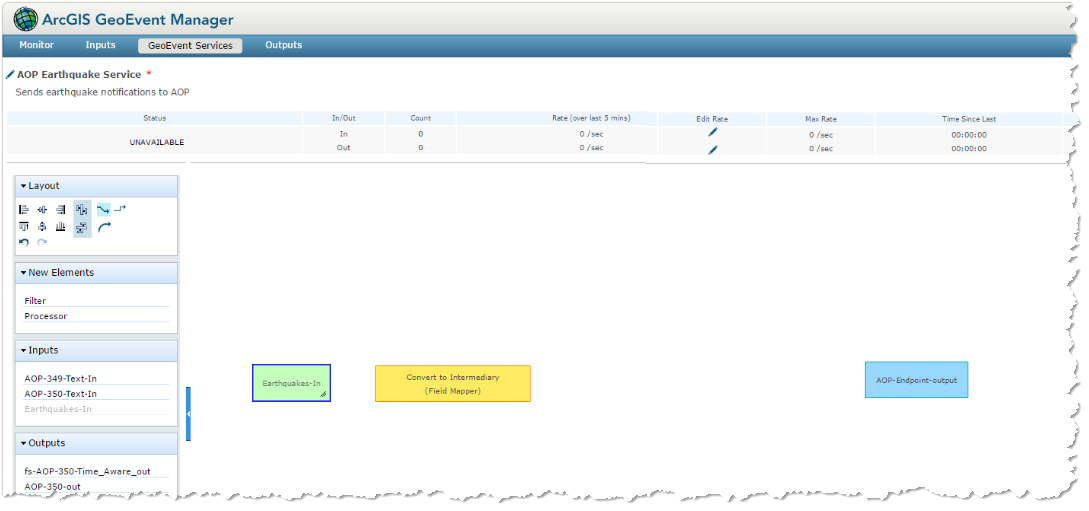This screenshot has height=511, width=1089.
Task: Select the GeoEvent Services tab
Action: click(x=190, y=46)
